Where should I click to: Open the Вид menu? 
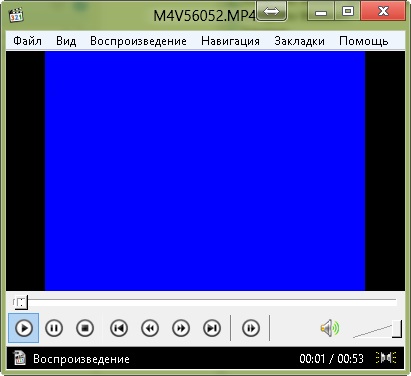(66, 41)
